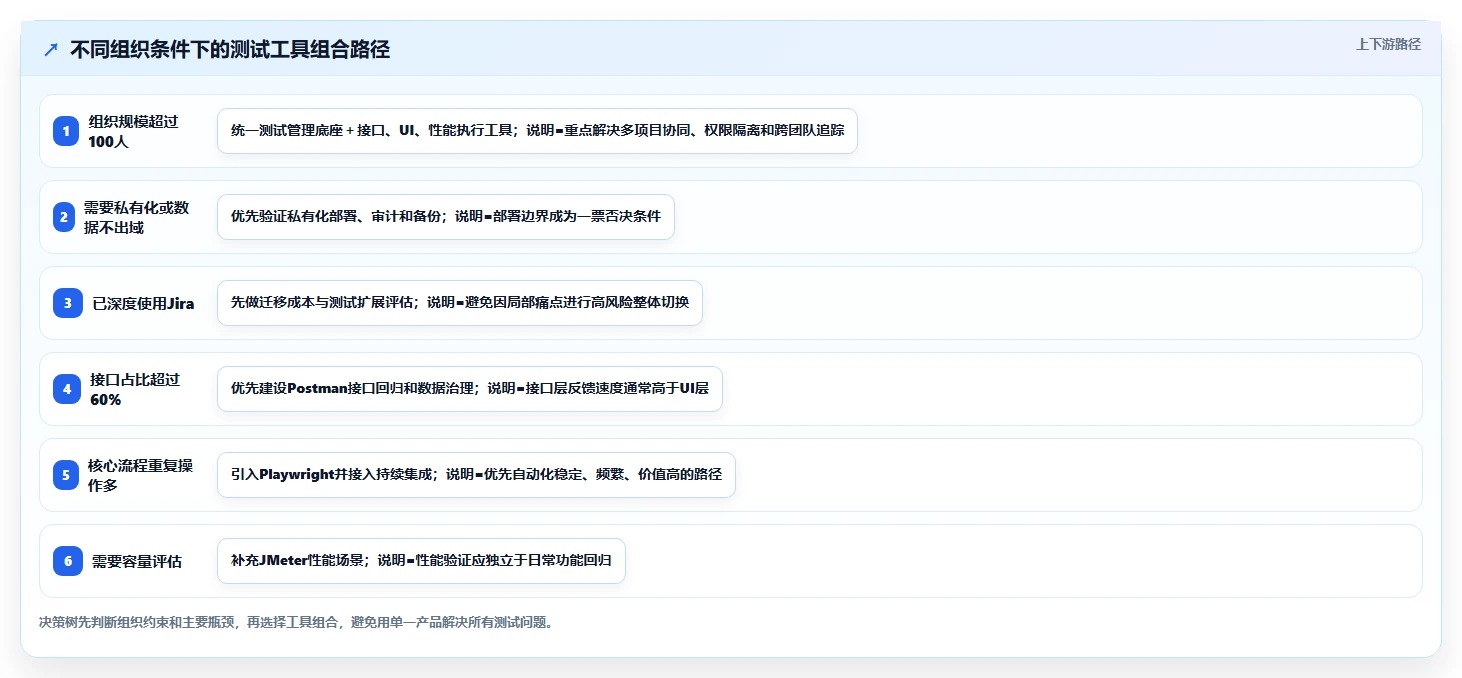Select the 核心流程重复操作多 condition
1462x678 pixels.
point(140,475)
